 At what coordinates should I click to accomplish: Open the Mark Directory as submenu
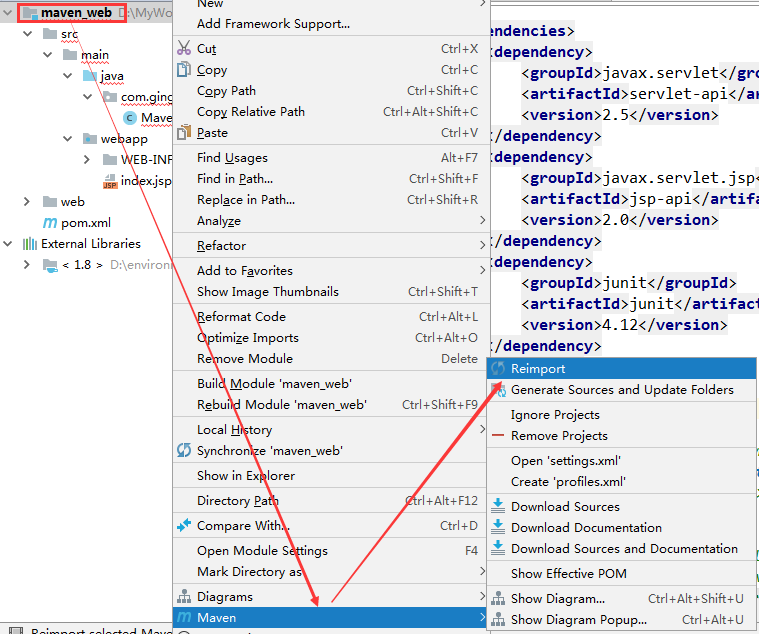point(331,572)
